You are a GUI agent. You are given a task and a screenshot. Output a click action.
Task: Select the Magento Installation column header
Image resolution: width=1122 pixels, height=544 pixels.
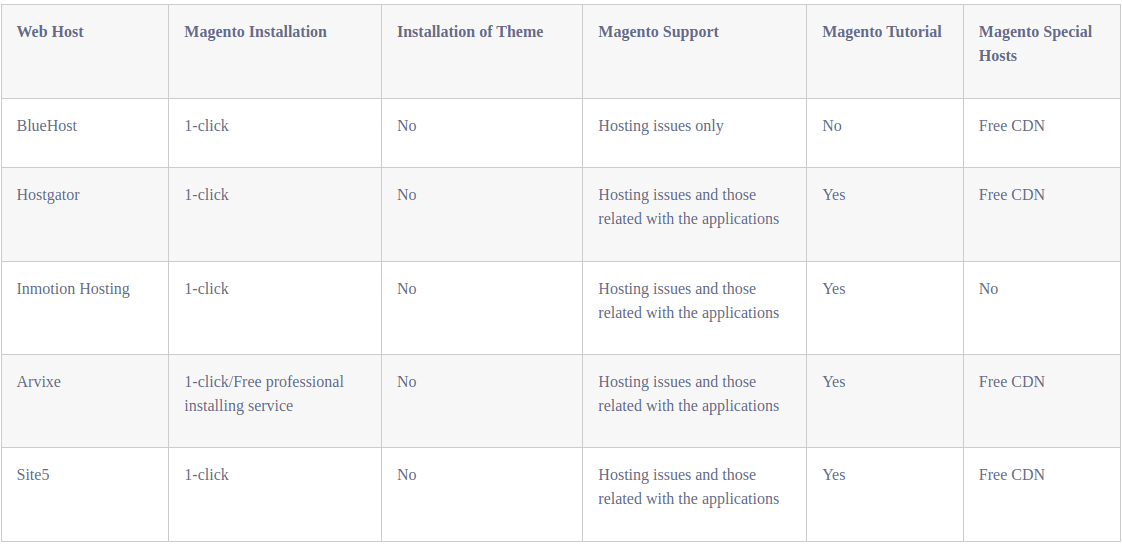[255, 32]
